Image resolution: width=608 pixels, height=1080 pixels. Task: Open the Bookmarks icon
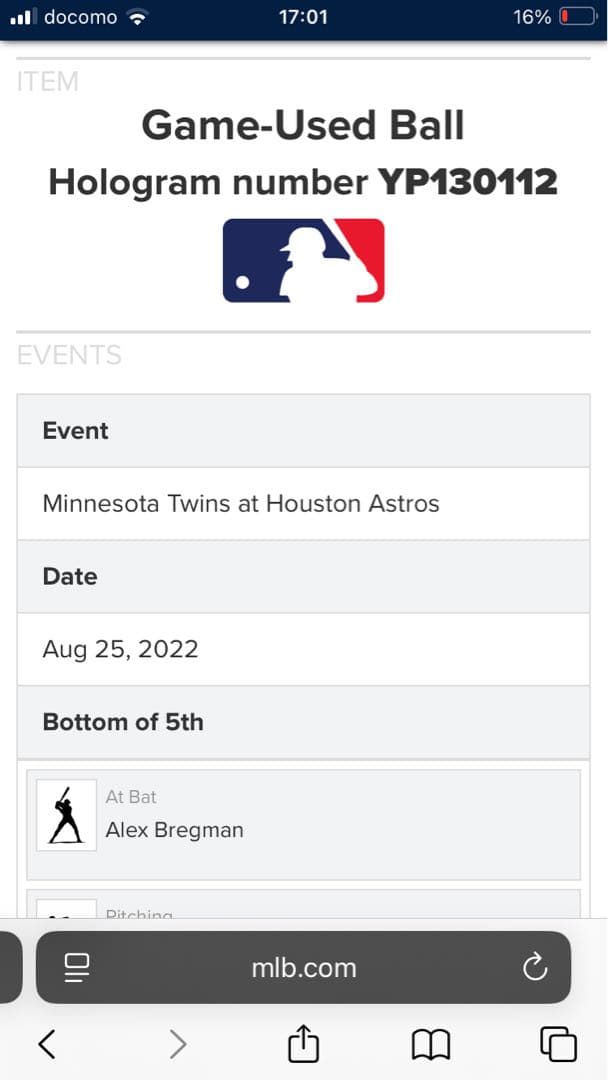(x=430, y=1043)
